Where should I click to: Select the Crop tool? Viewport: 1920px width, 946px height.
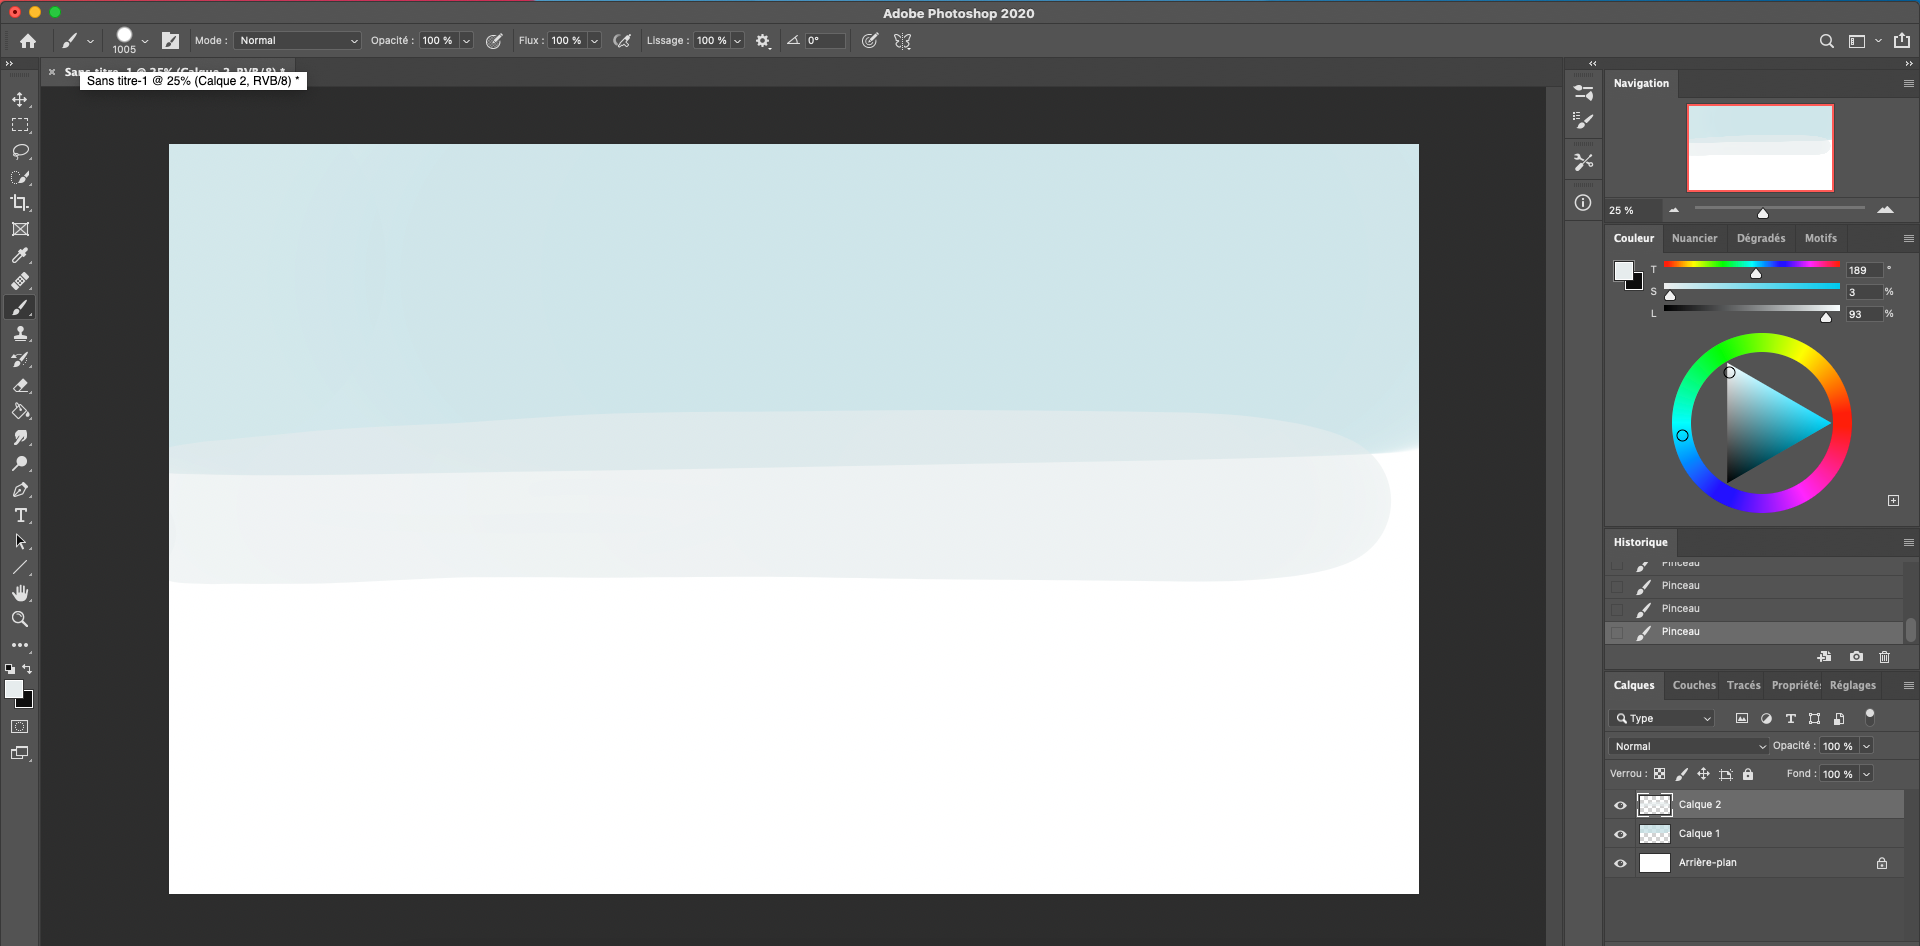tap(20, 203)
